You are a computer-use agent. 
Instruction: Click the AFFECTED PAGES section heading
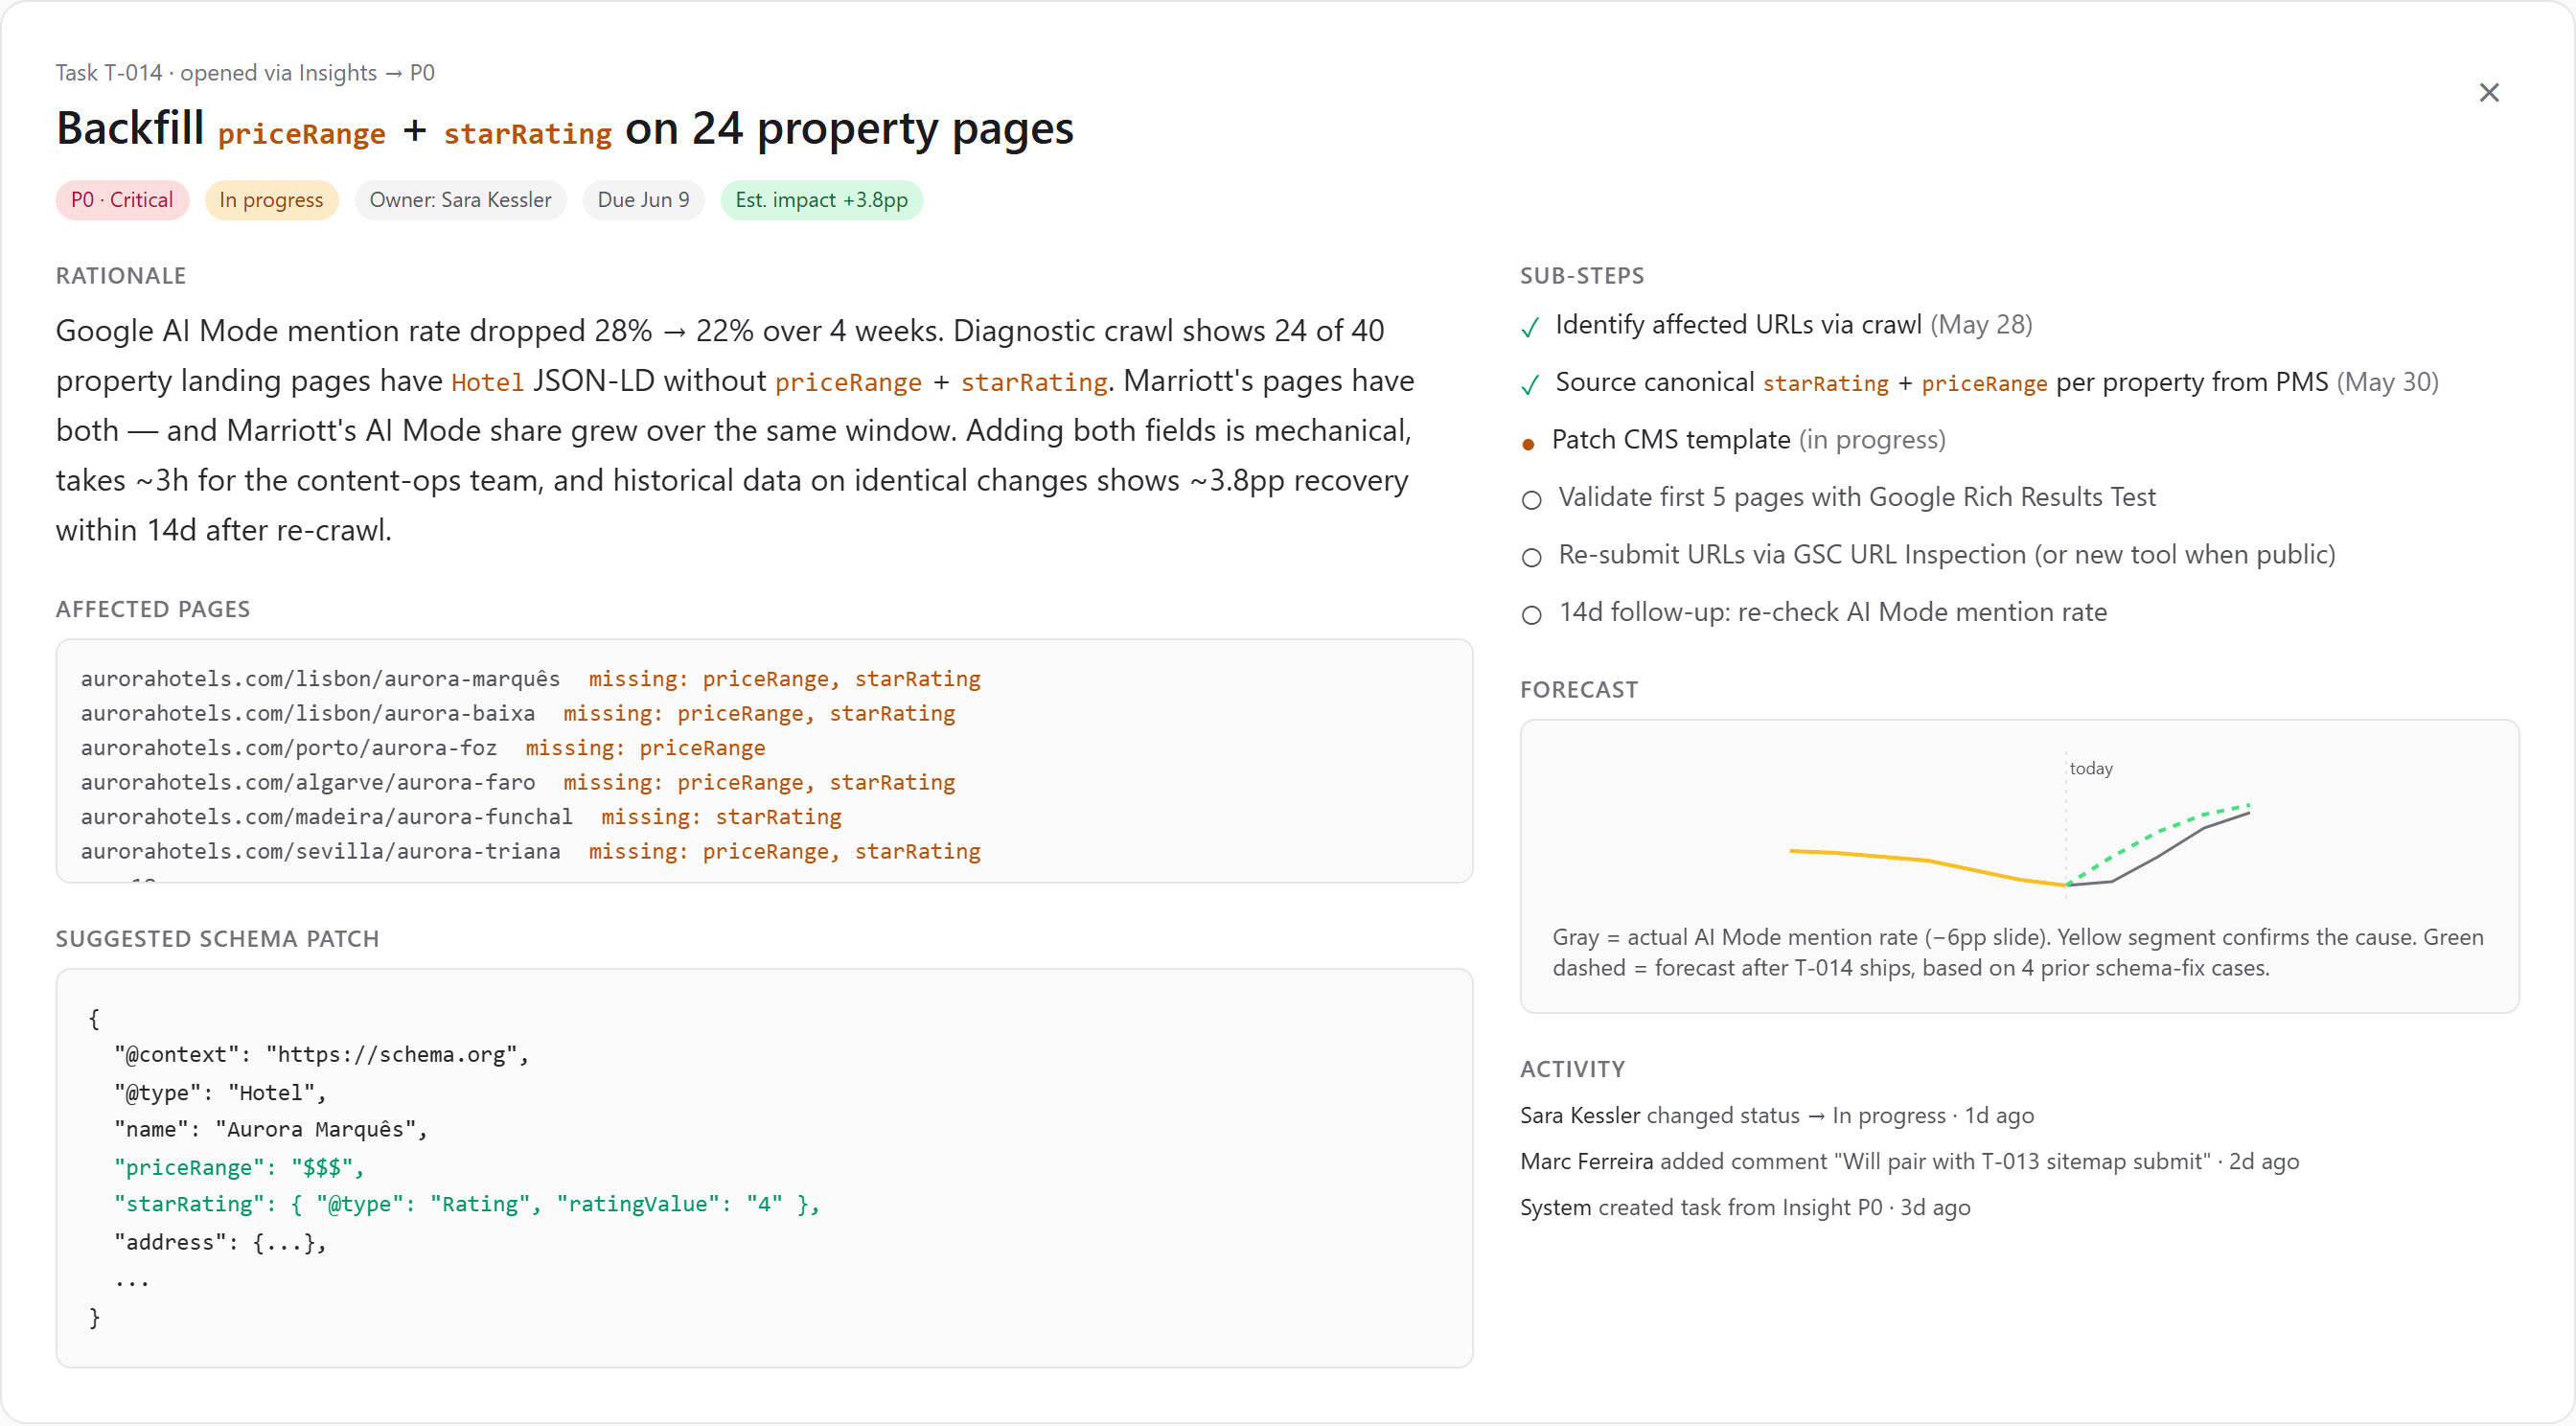coord(153,610)
